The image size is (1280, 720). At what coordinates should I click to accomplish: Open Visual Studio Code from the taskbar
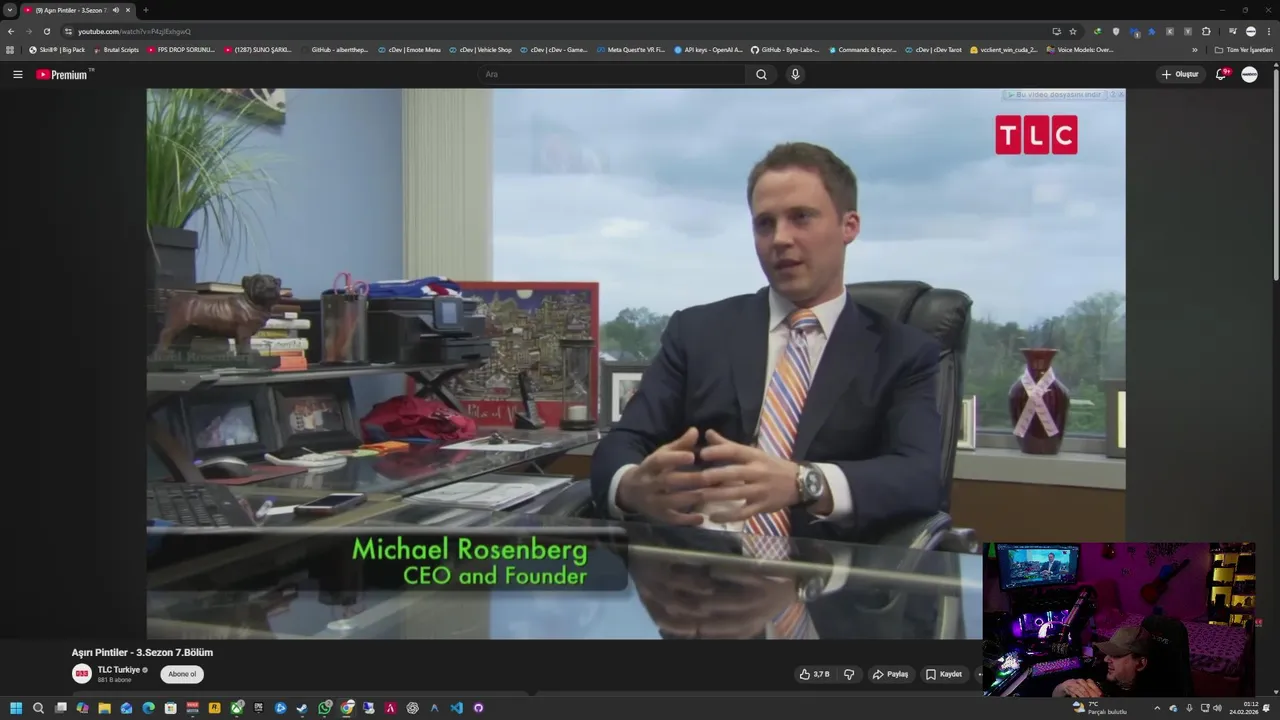coord(456,708)
